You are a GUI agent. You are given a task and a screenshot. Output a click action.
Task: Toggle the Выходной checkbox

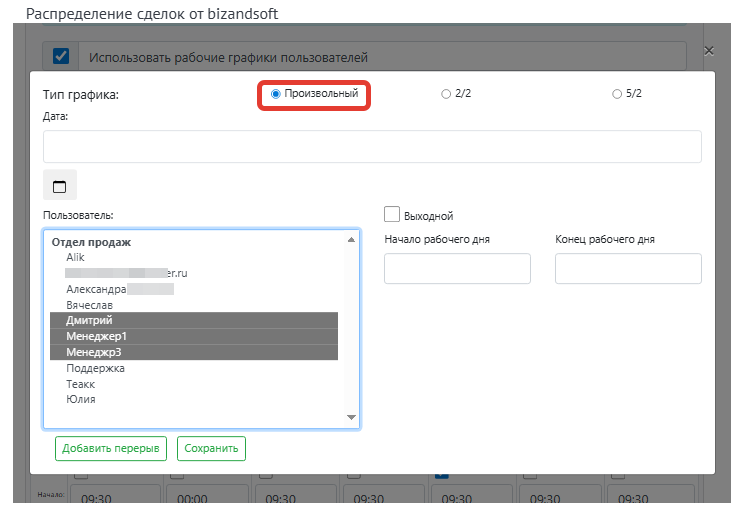point(392,214)
